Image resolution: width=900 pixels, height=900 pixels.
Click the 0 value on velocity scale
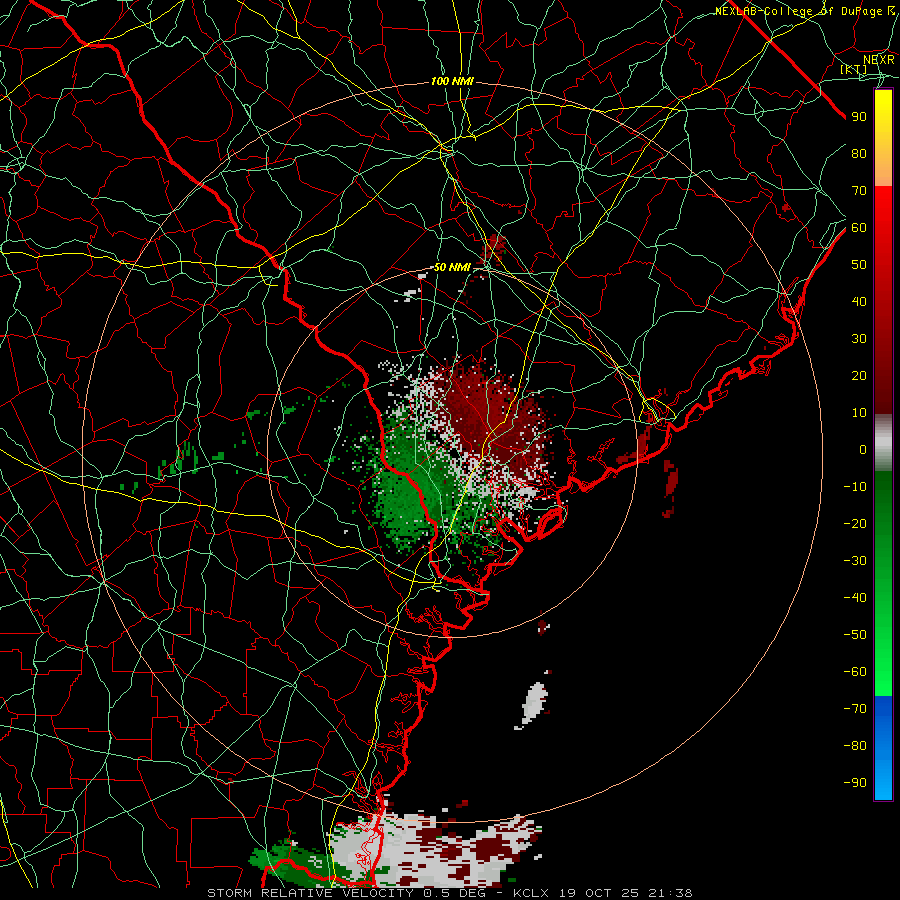[863, 449]
